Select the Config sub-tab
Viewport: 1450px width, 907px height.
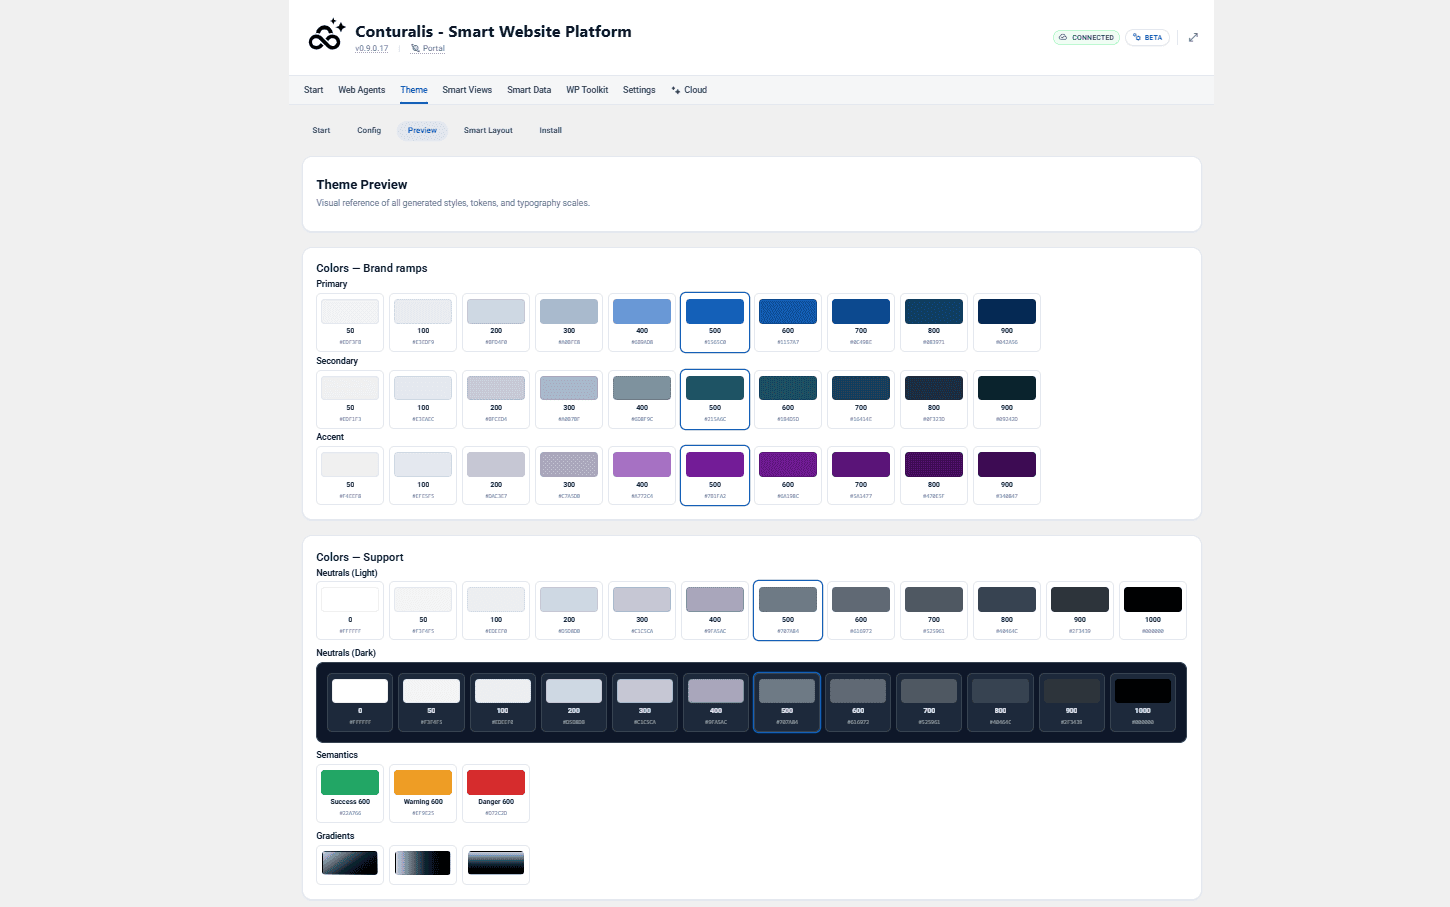[x=369, y=130]
